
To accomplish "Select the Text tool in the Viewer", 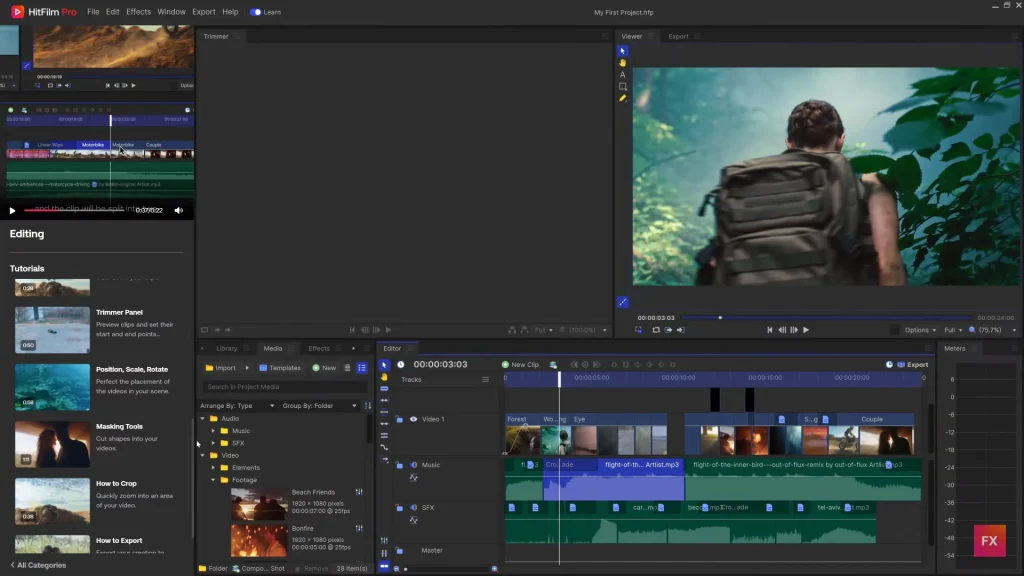I will click(622, 74).
